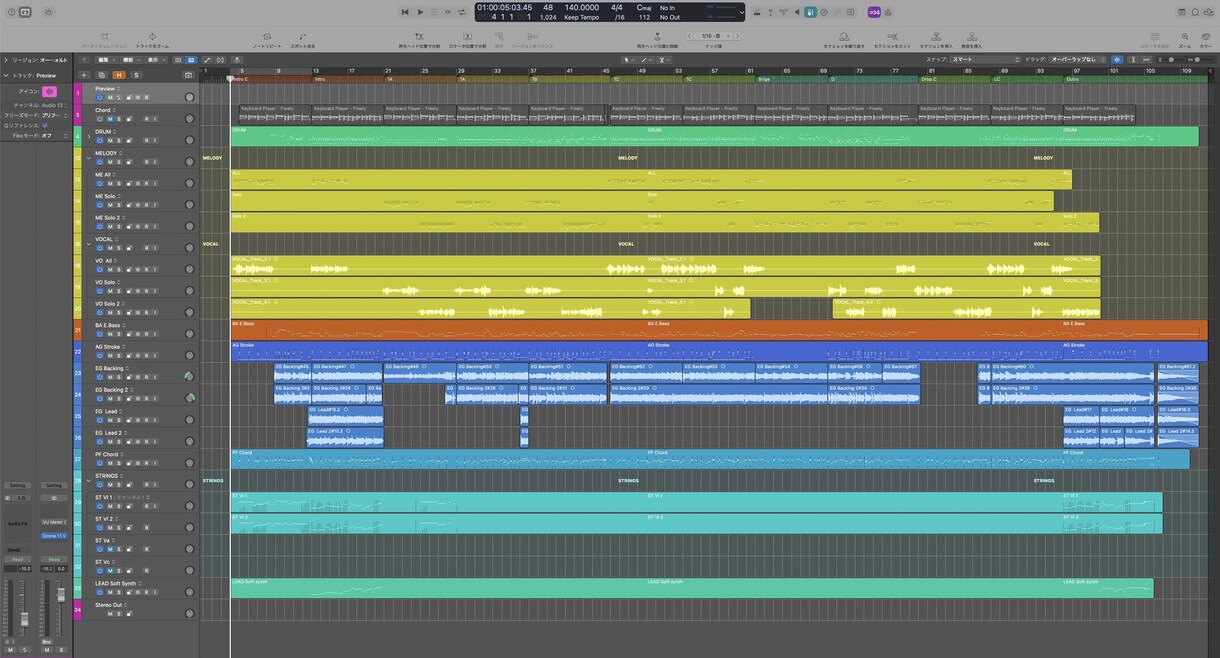Click the tempo value 140.0000
1220x658 pixels.
[x=582, y=7]
